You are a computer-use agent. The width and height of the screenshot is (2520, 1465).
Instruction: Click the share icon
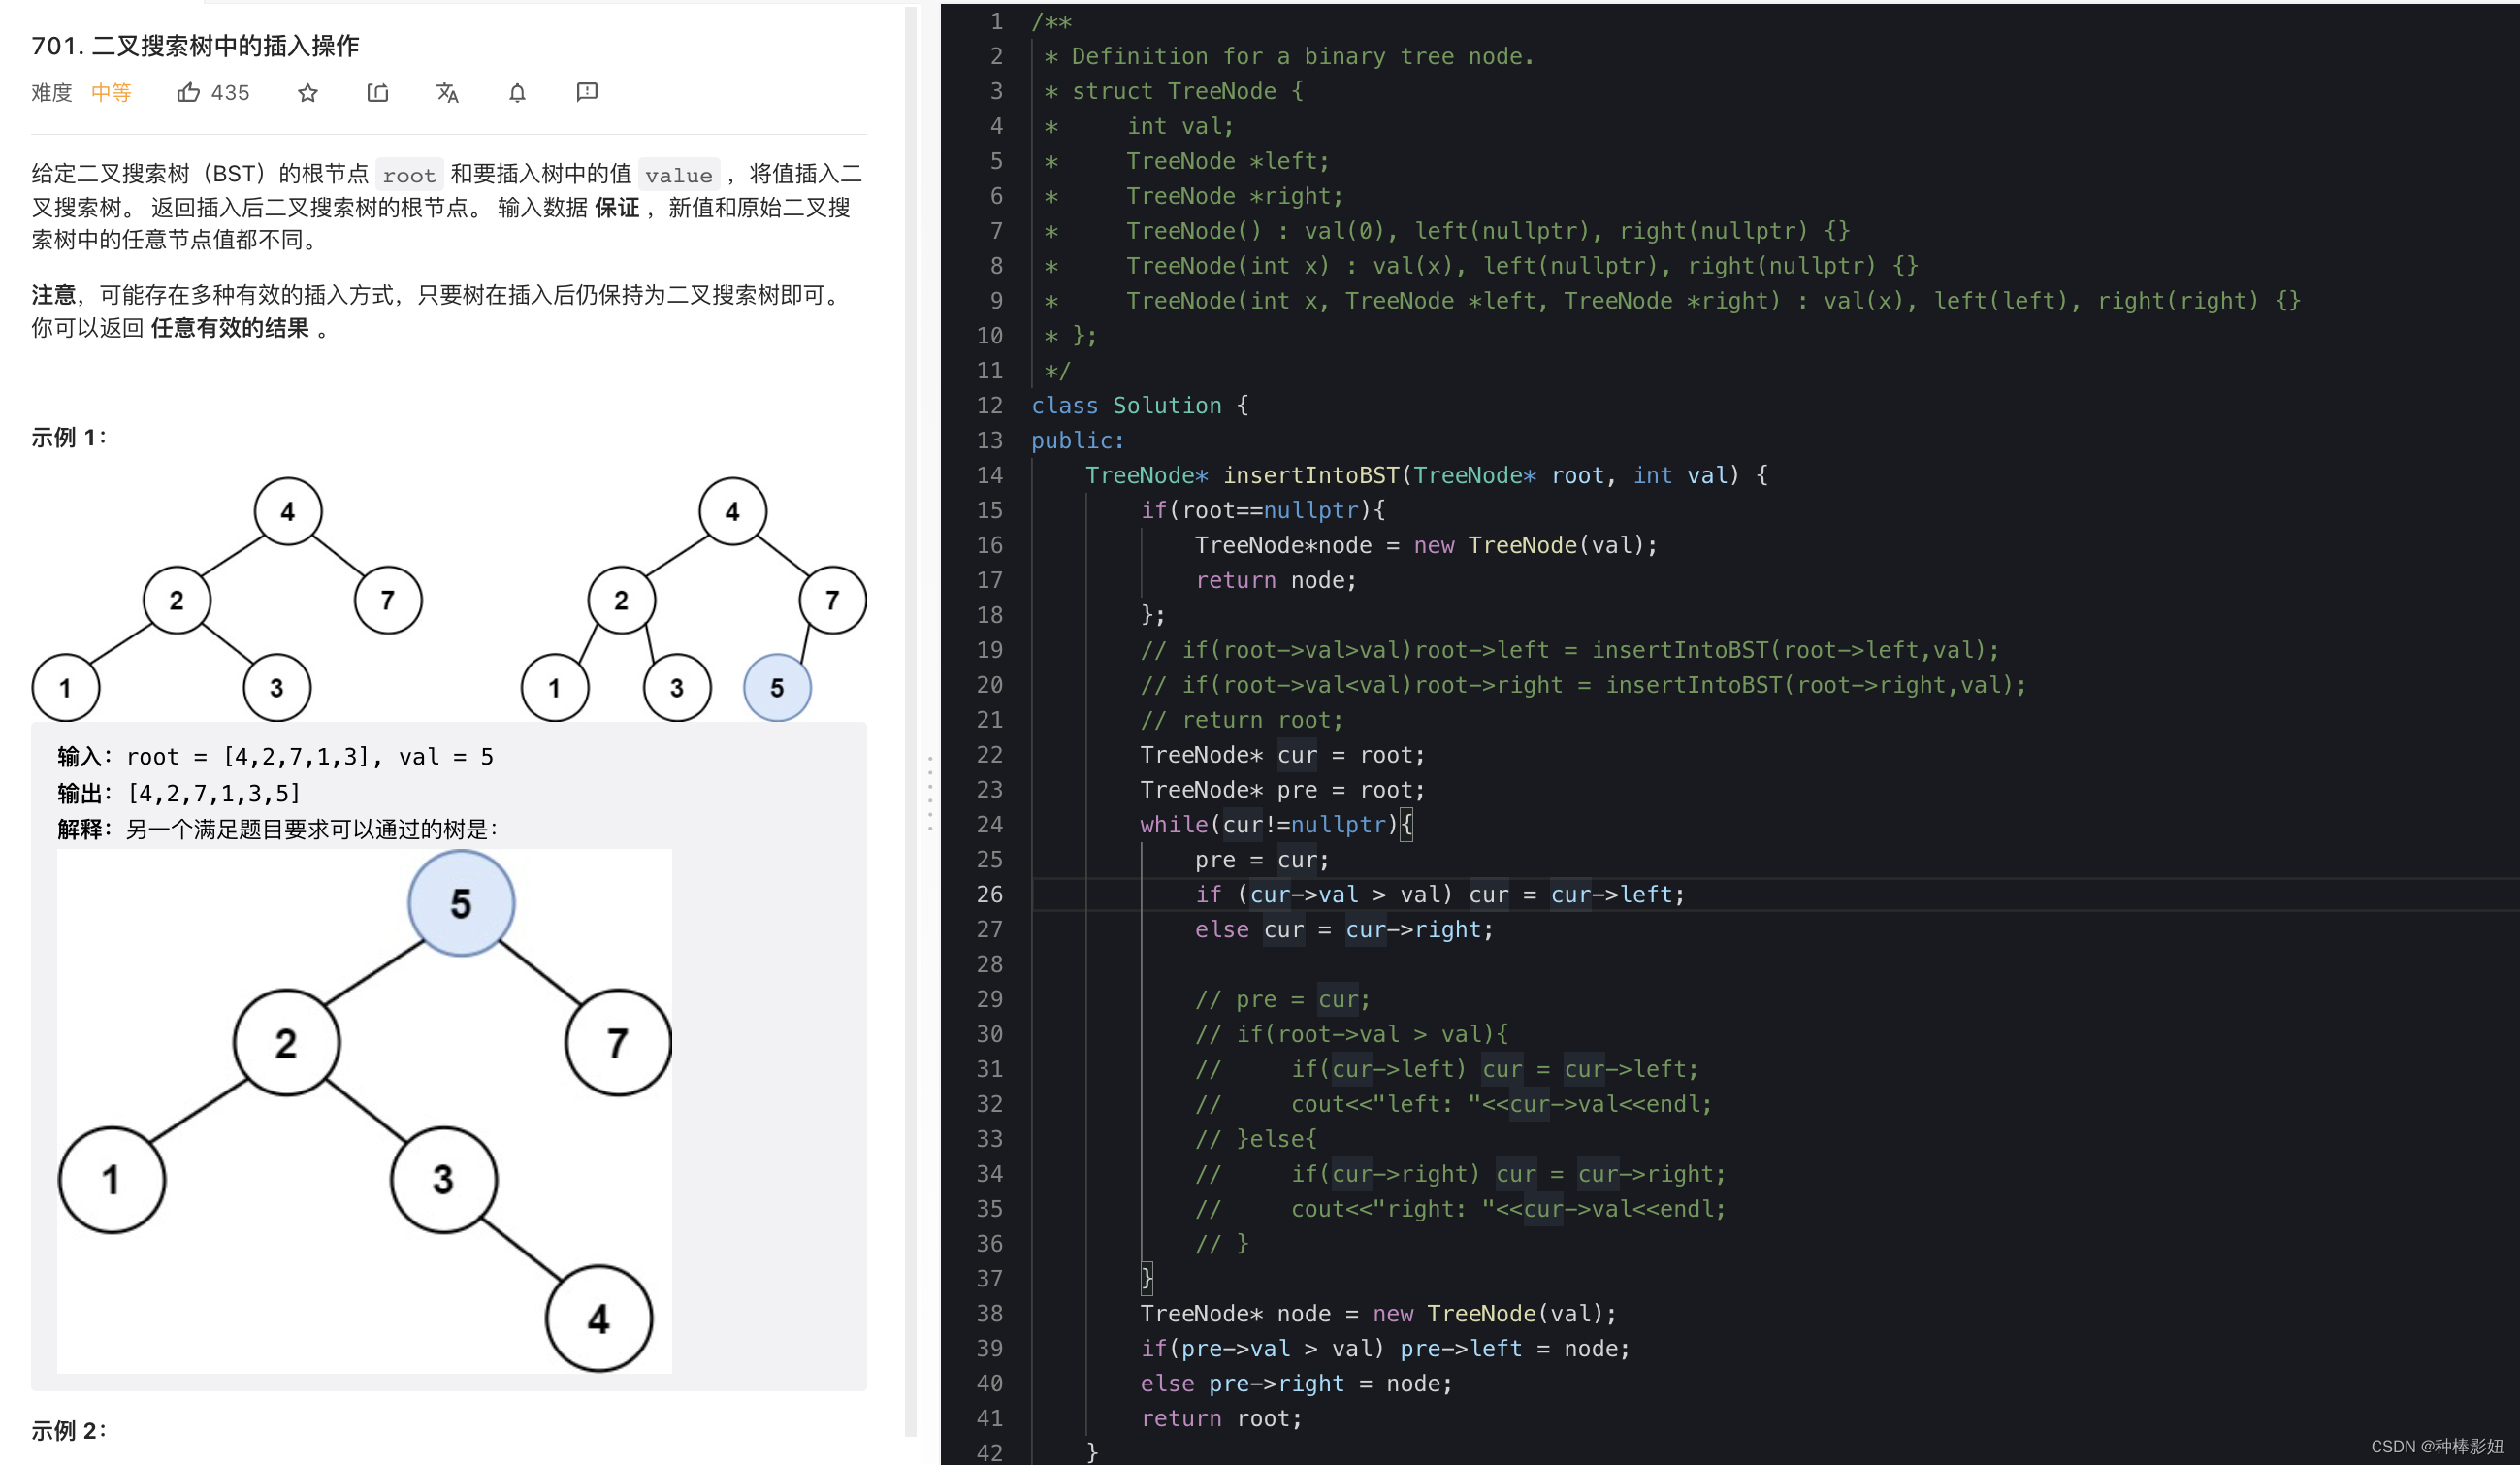[378, 93]
